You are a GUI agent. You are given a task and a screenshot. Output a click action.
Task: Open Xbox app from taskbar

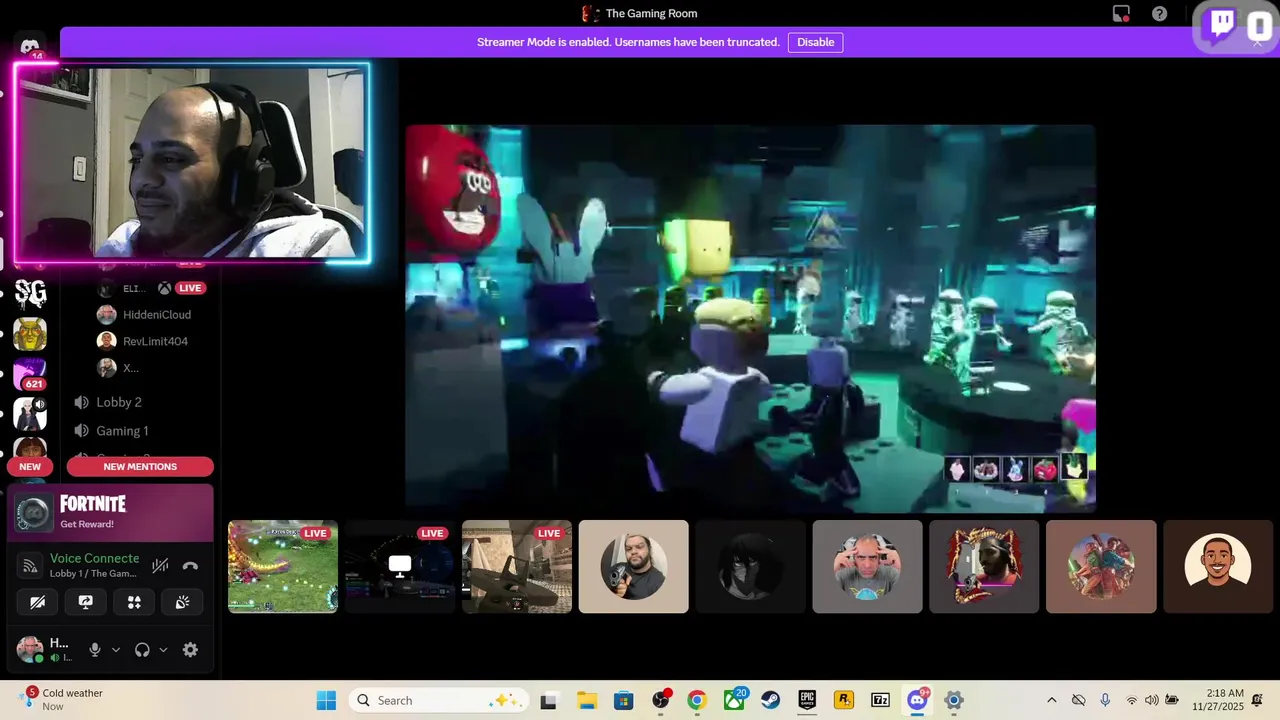click(x=734, y=700)
